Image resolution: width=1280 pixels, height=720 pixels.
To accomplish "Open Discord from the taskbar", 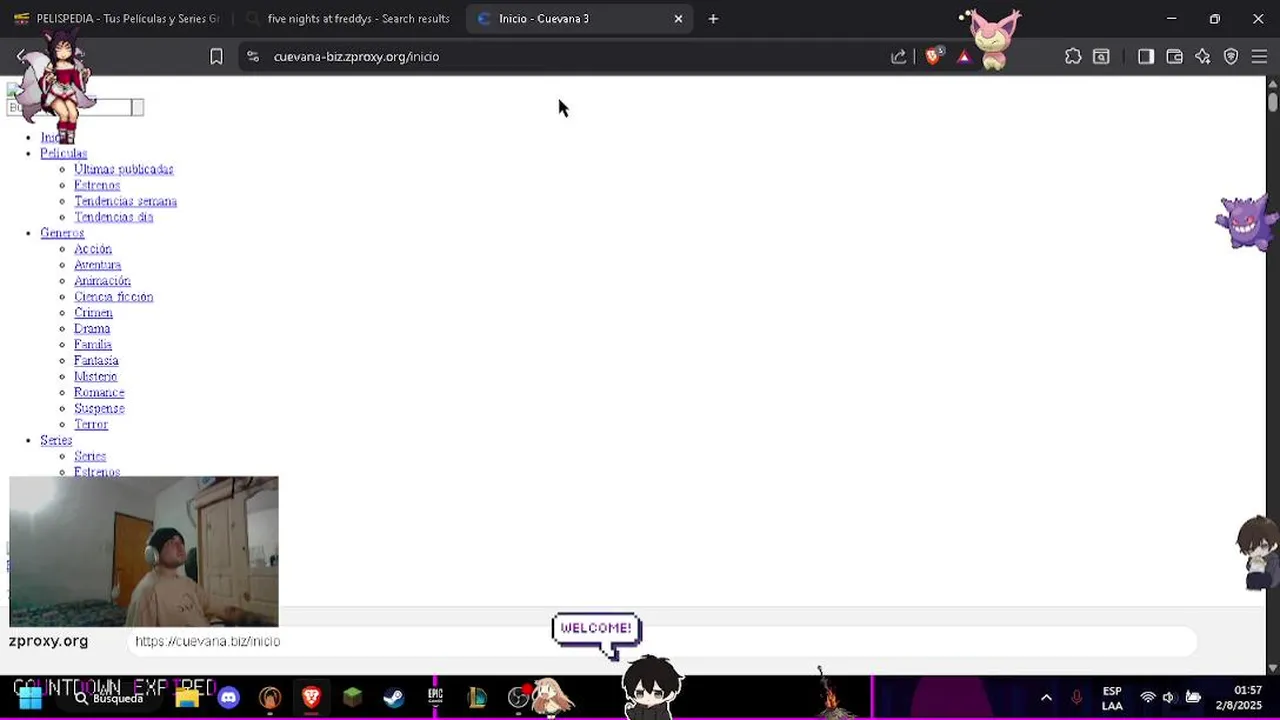I will (x=229, y=697).
